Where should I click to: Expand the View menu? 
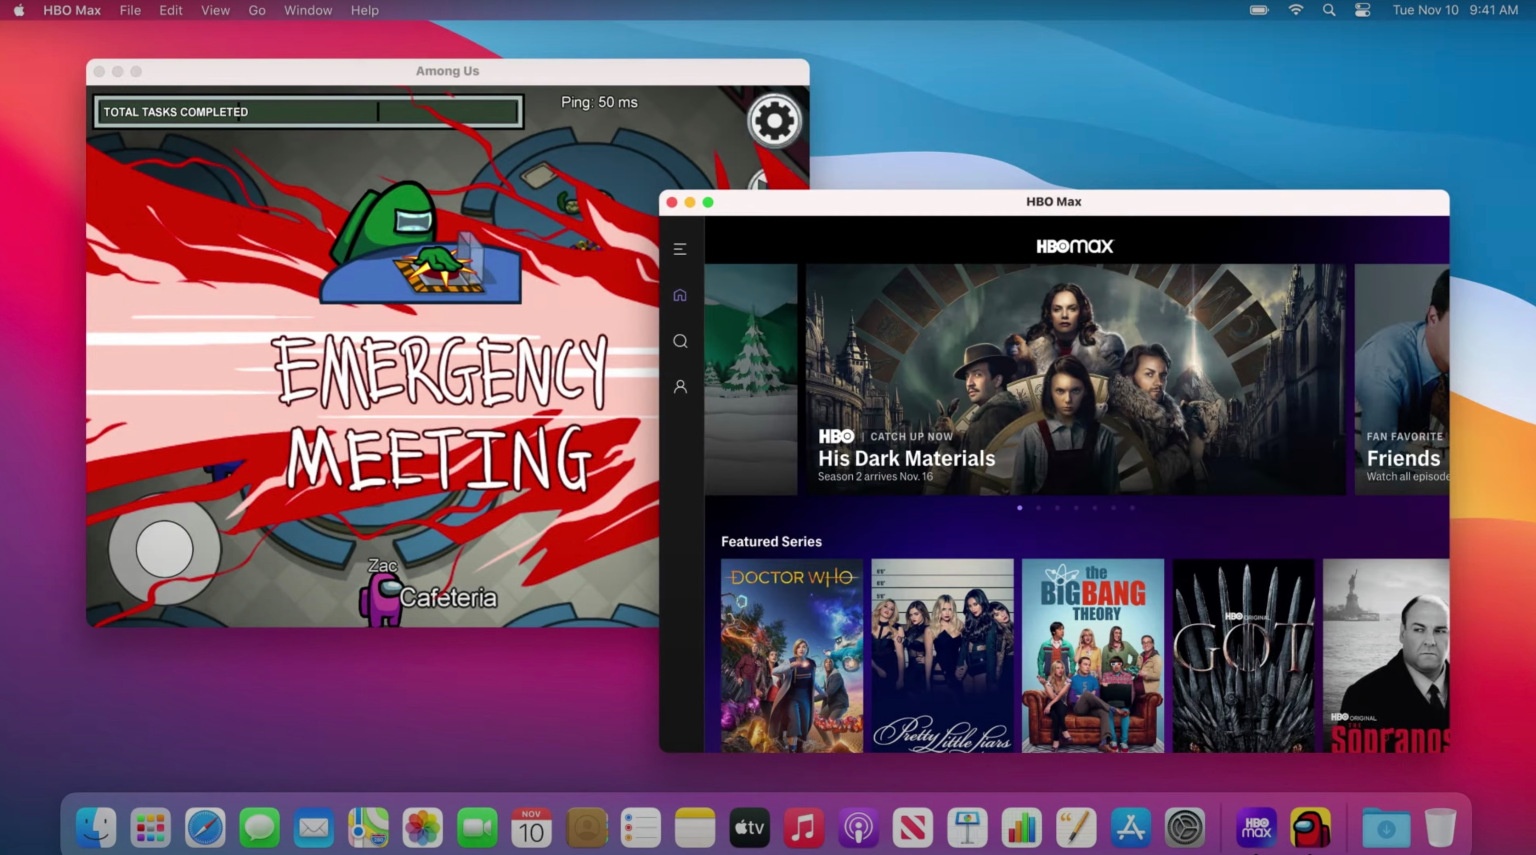click(215, 10)
